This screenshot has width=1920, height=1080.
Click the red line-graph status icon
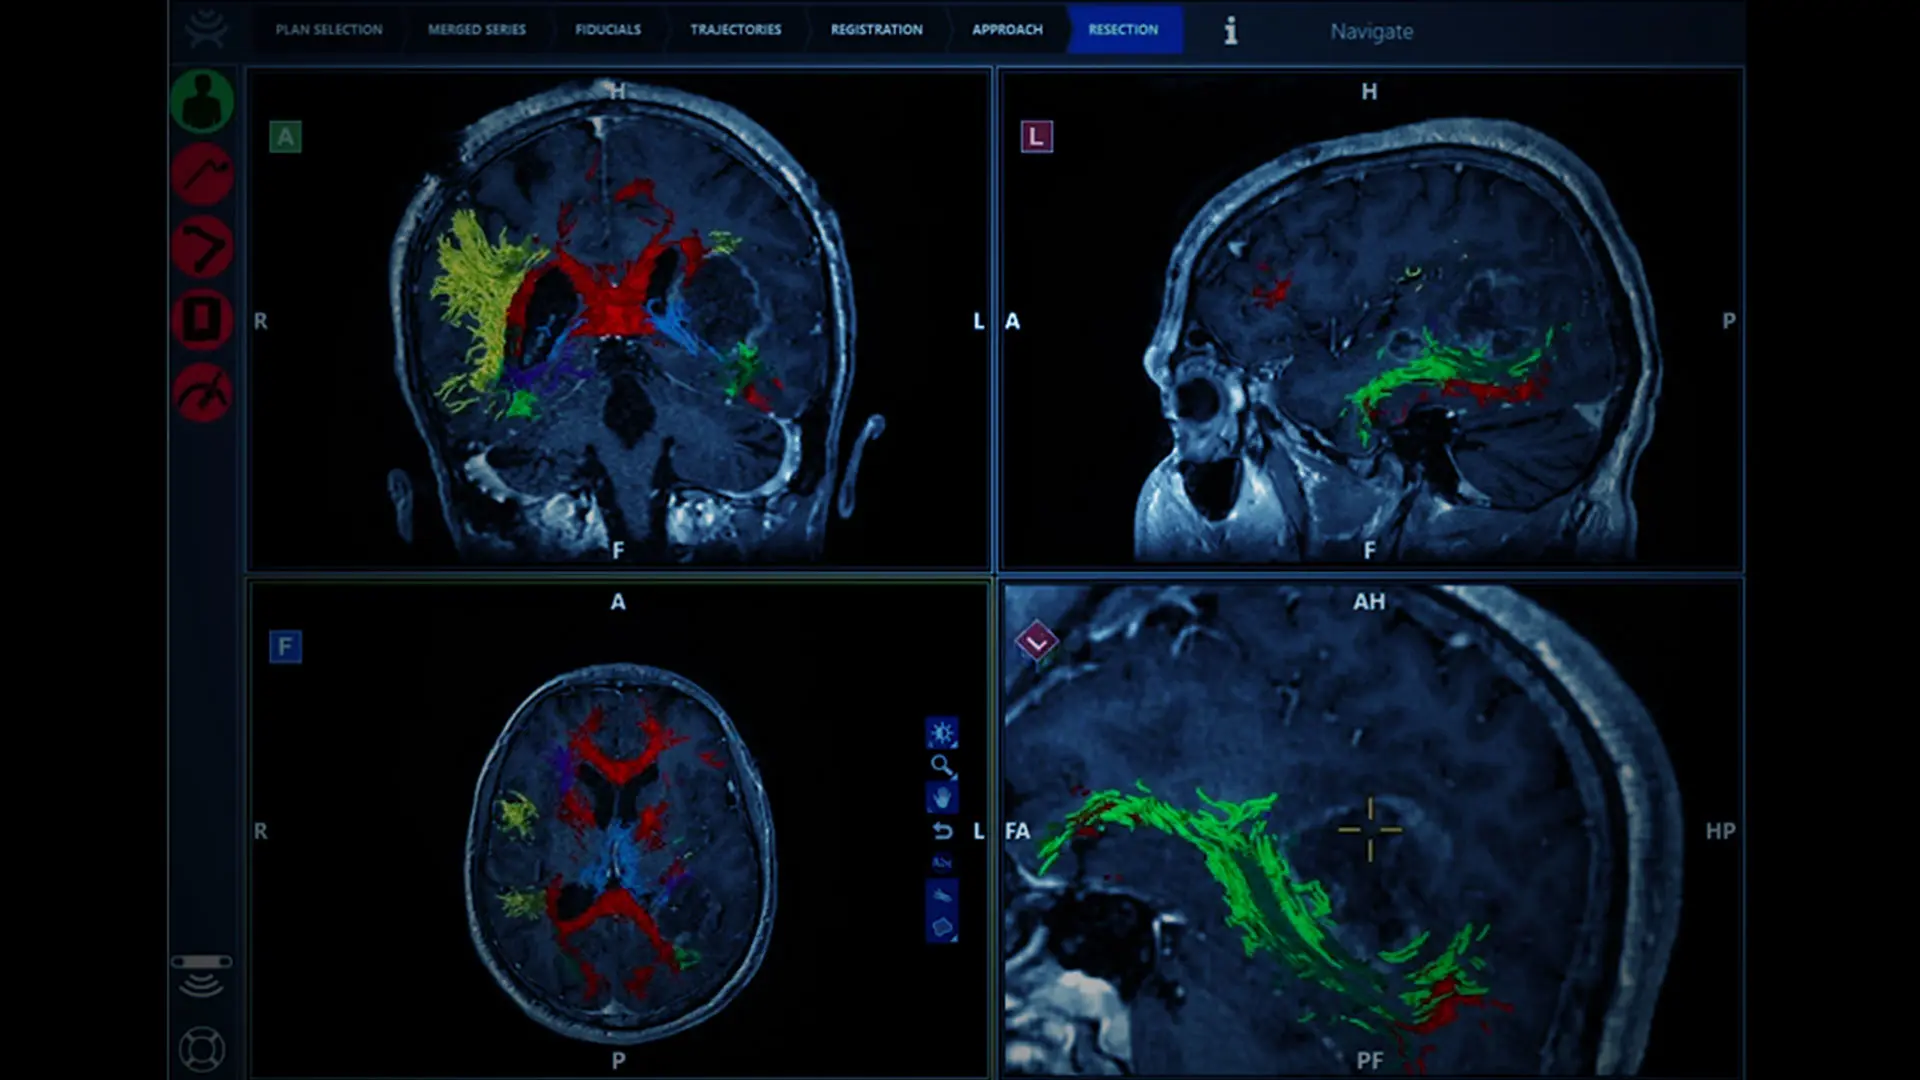point(202,174)
